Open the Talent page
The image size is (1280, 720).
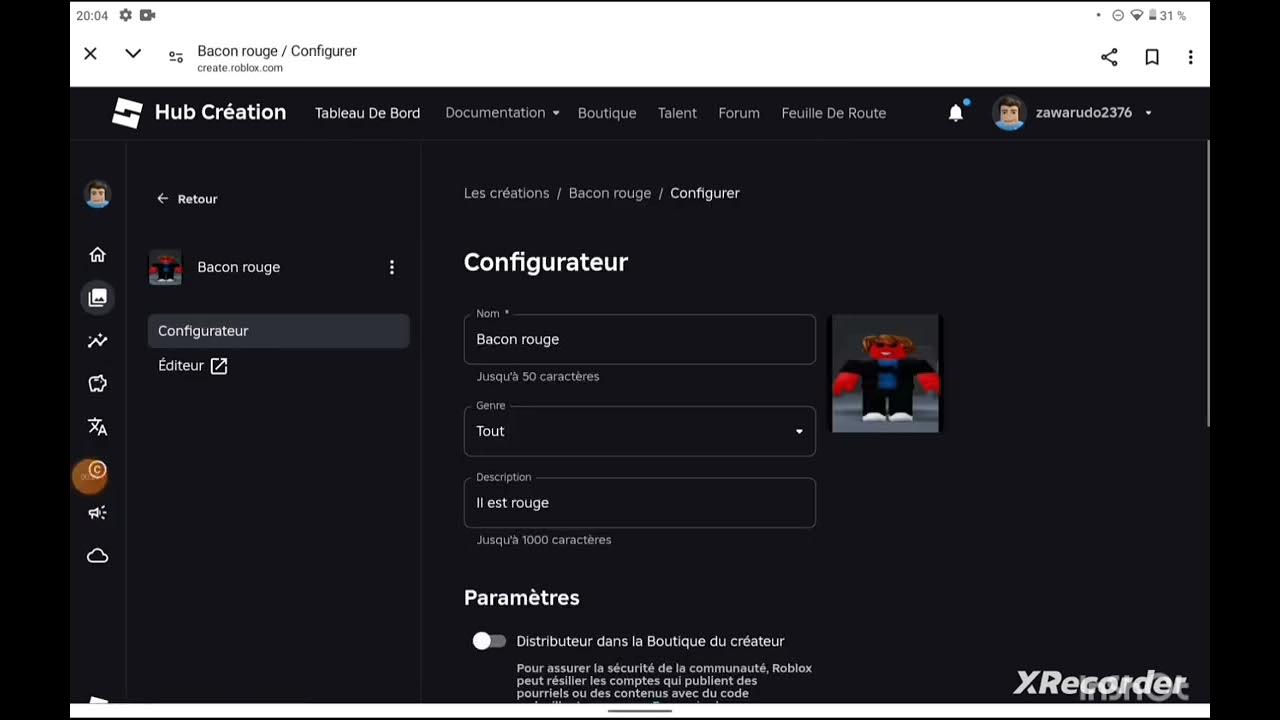[x=677, y=113]
